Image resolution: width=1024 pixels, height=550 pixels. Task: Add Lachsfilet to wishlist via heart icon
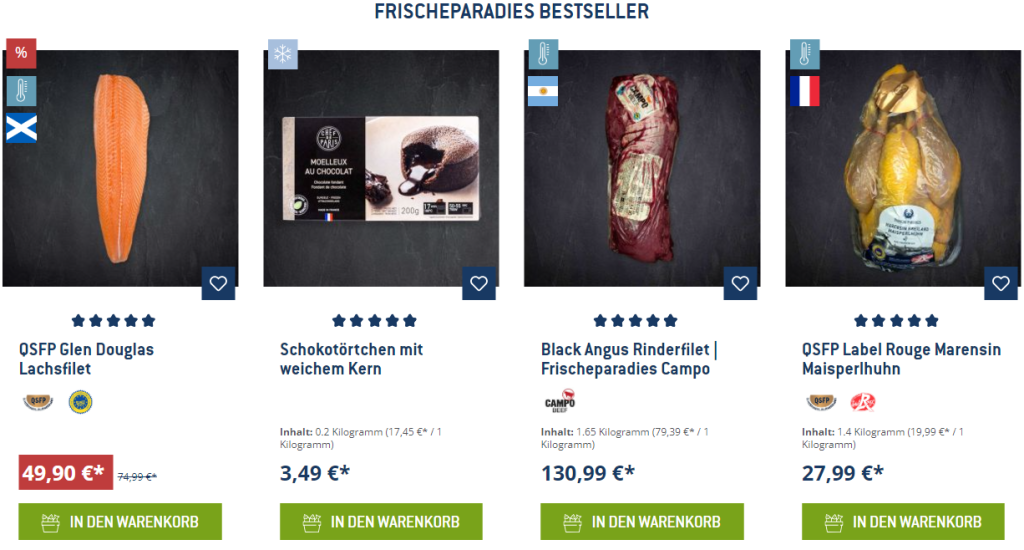[x=218, y=283]
